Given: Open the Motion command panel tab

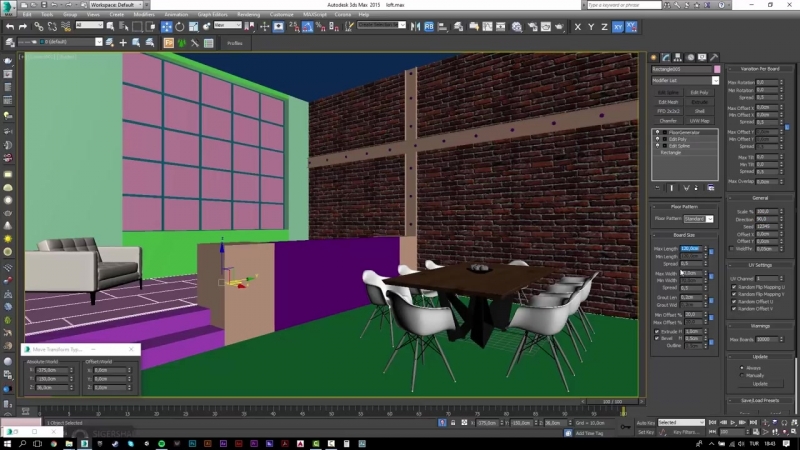Looking at the screenshot, I should [x=690, y=58].
